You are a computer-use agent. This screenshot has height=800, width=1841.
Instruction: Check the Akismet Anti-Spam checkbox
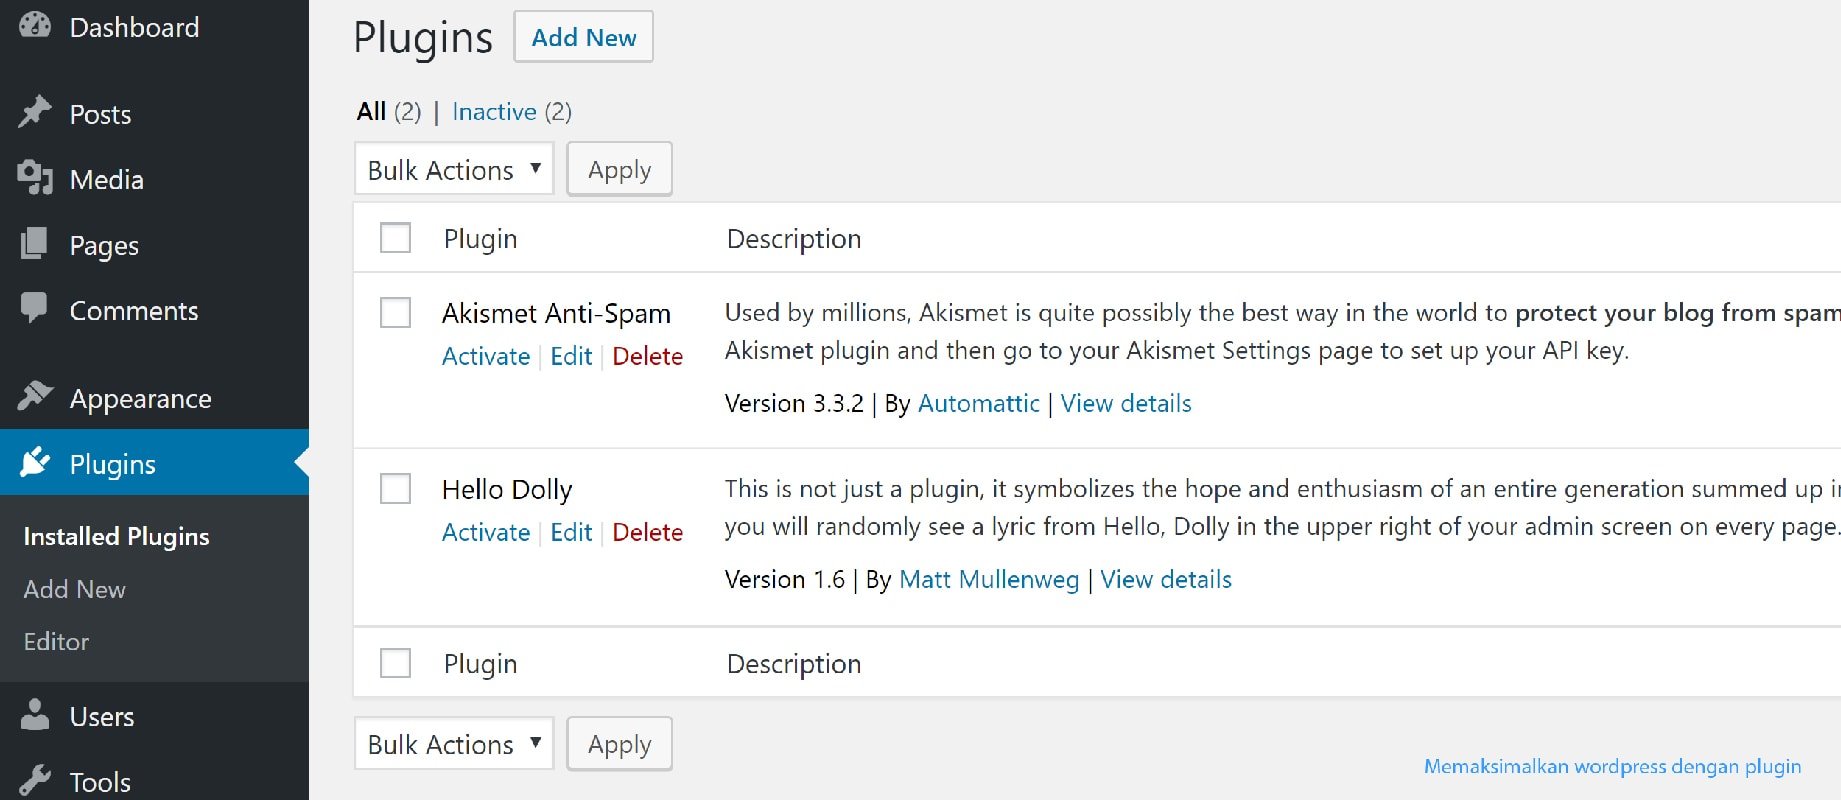point(395,312)
